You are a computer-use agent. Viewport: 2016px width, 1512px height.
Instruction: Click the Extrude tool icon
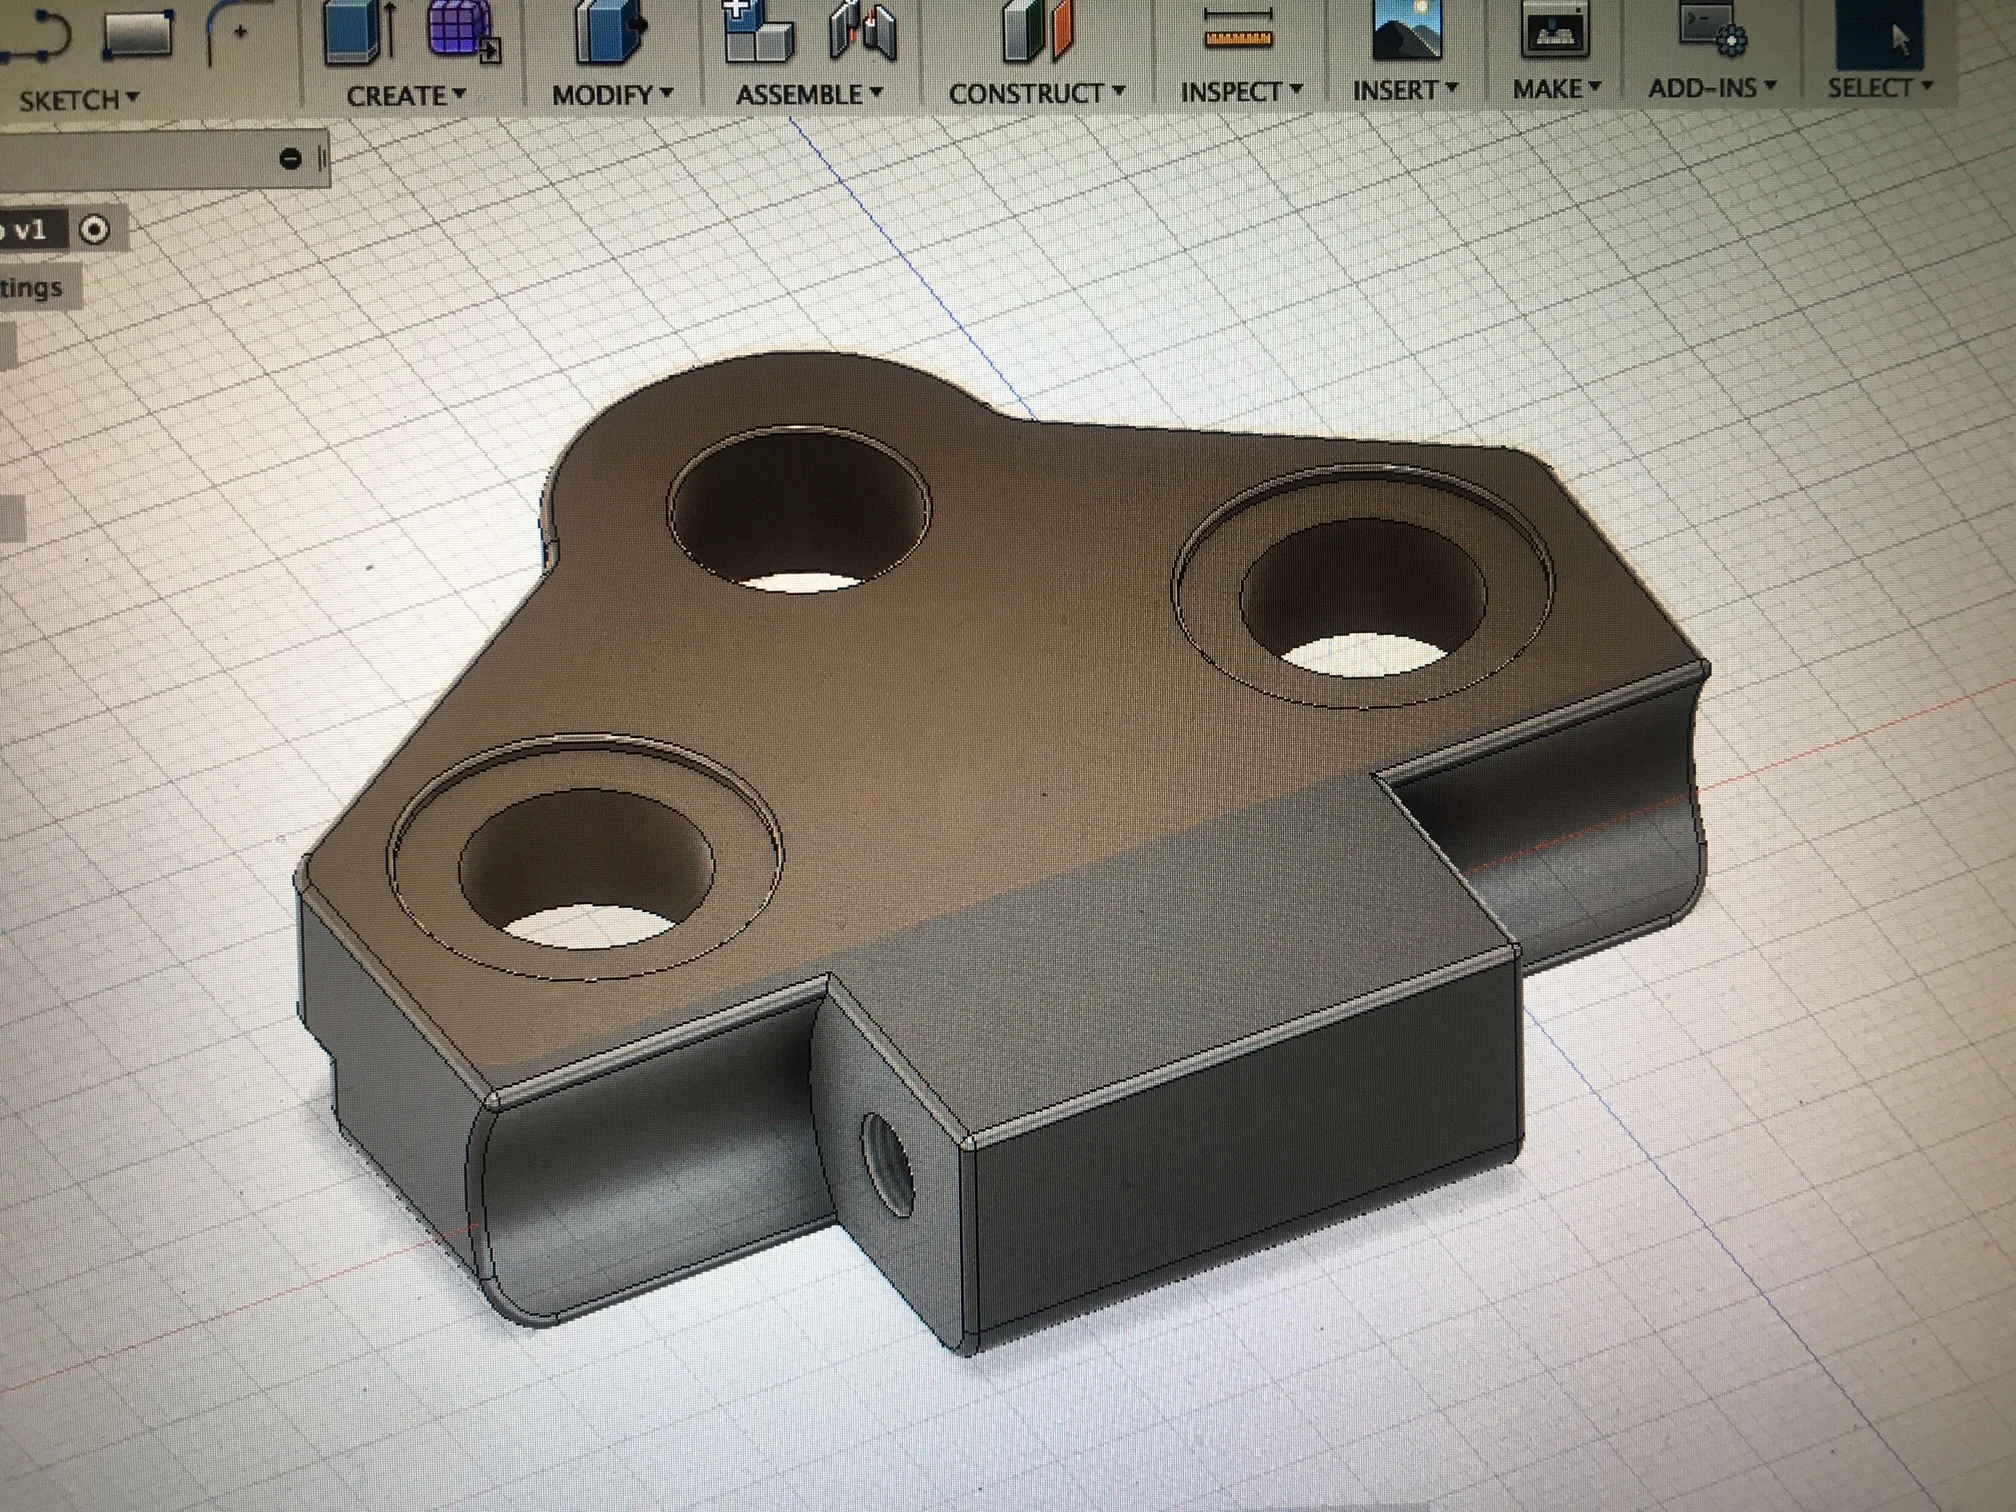pos(359,32)
